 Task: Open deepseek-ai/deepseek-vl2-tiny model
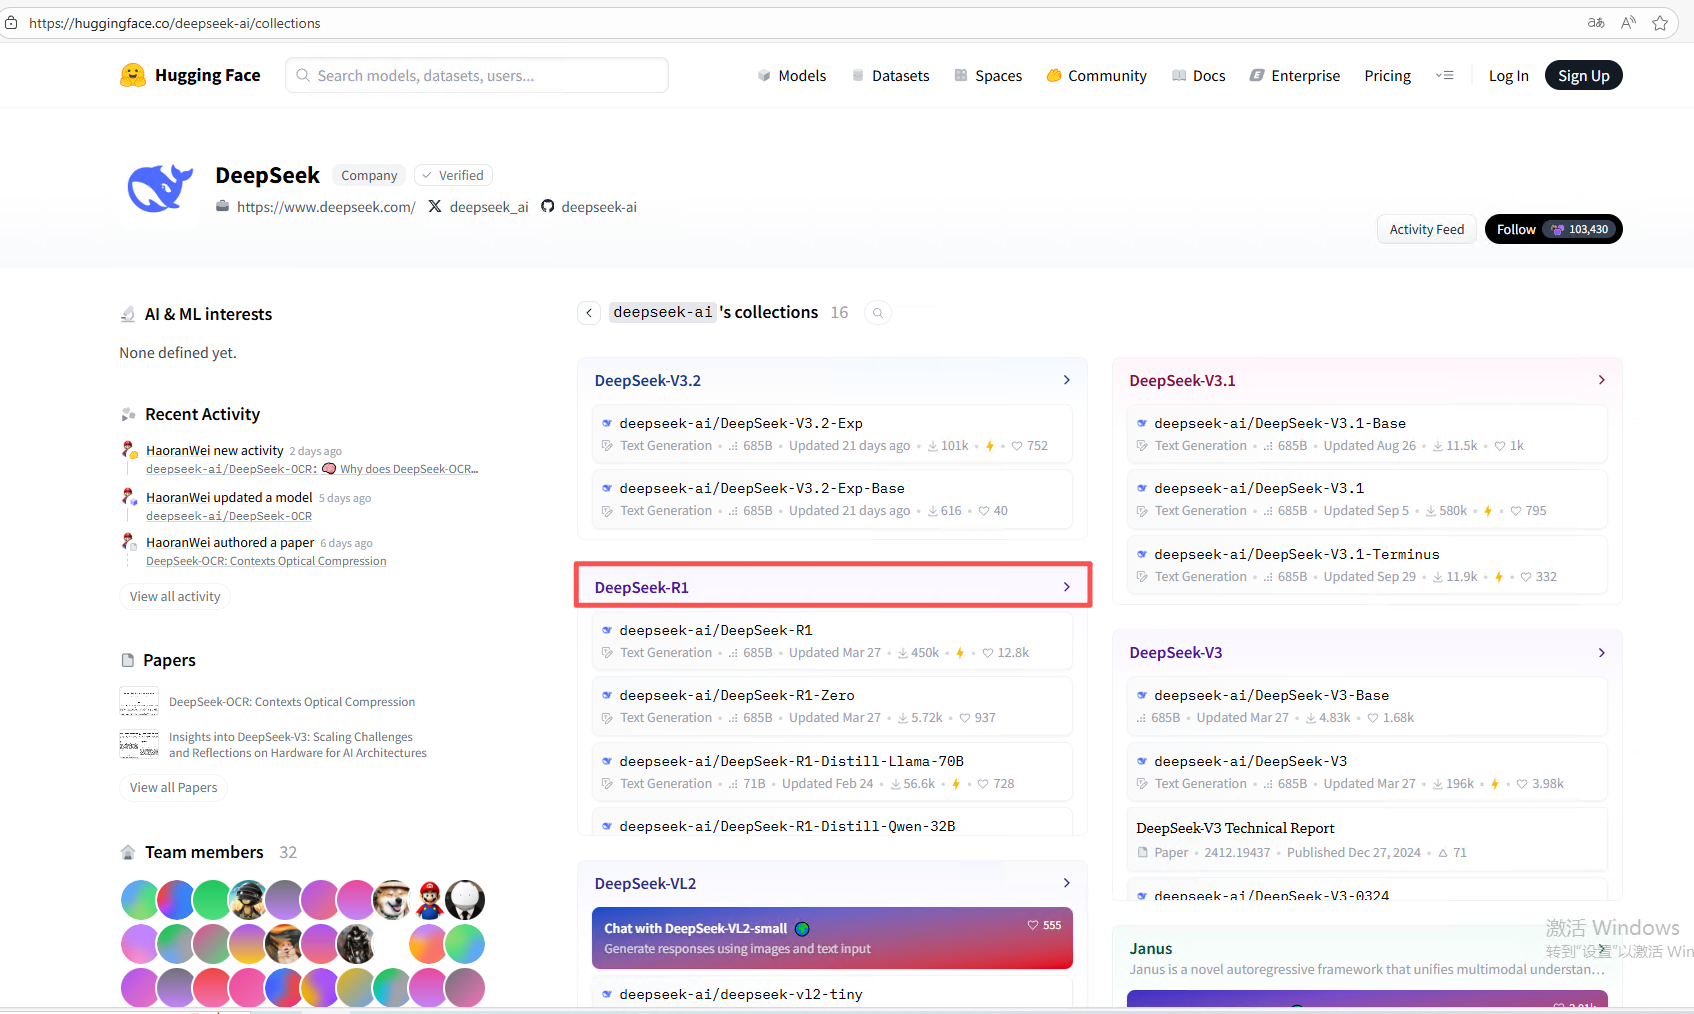(x=741, y=995)
